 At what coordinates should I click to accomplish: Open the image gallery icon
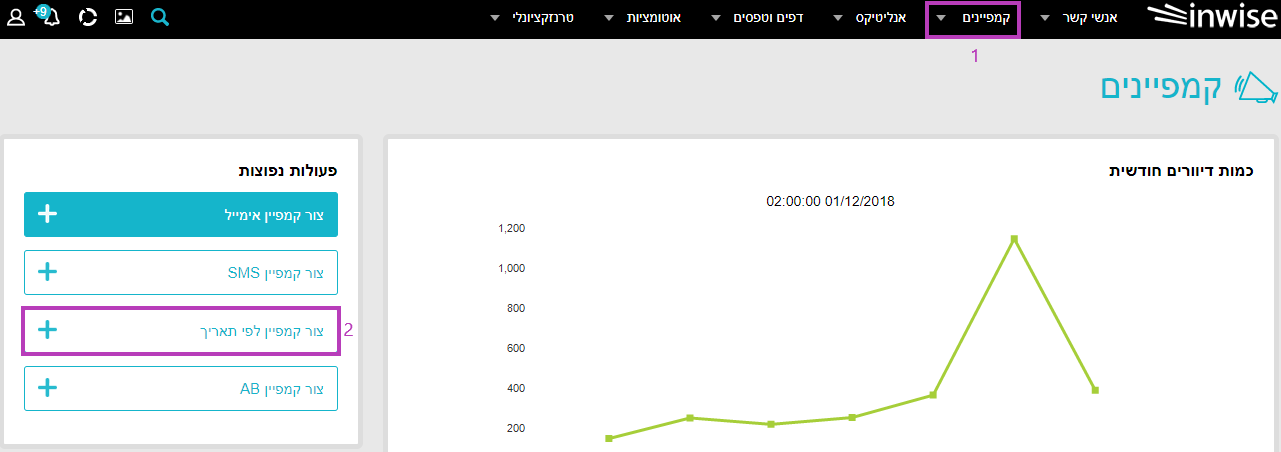(124, 18)
